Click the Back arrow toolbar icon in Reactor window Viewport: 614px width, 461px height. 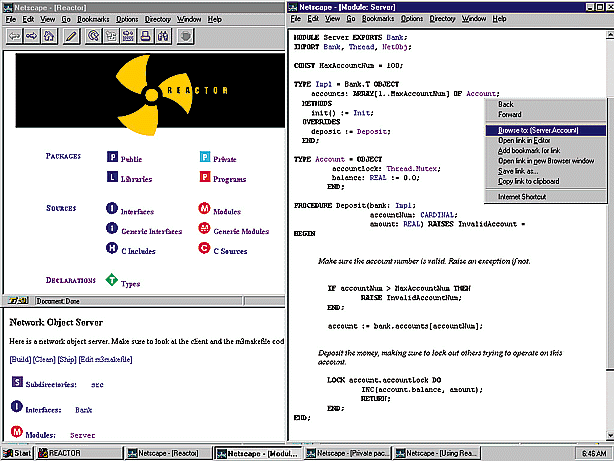tap(14, 36)
